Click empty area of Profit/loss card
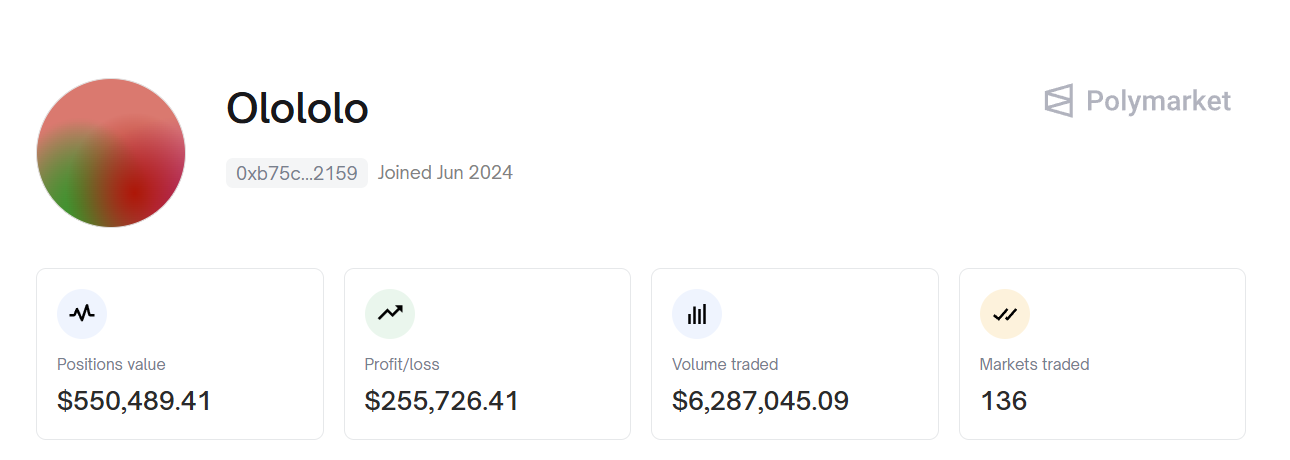 (x=540, y=320)
